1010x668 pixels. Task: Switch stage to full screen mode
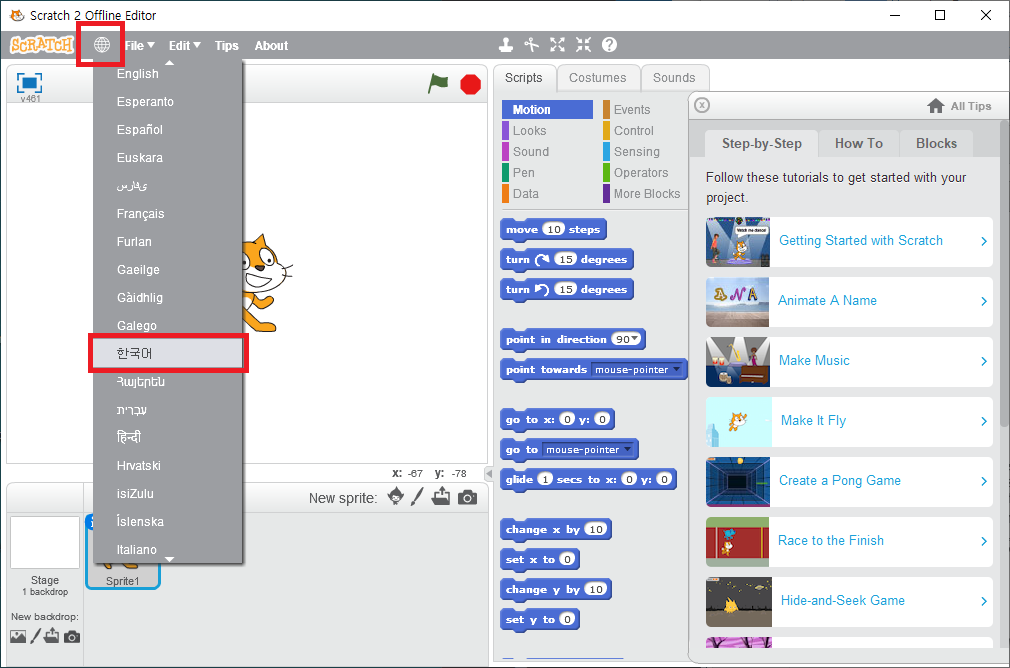pyautogui.click(x=30, y=82)
